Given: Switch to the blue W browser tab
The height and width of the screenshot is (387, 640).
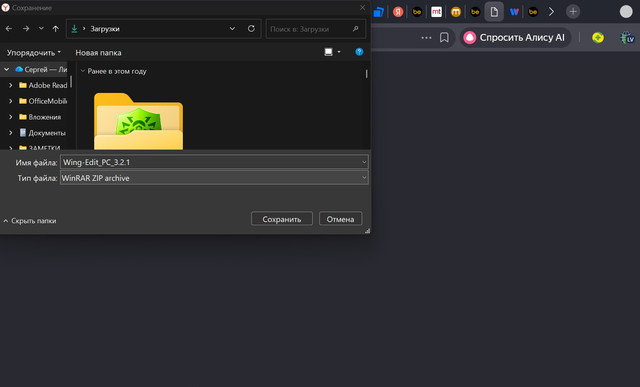Looking at the screenshot, I should [x=514, y=12].
